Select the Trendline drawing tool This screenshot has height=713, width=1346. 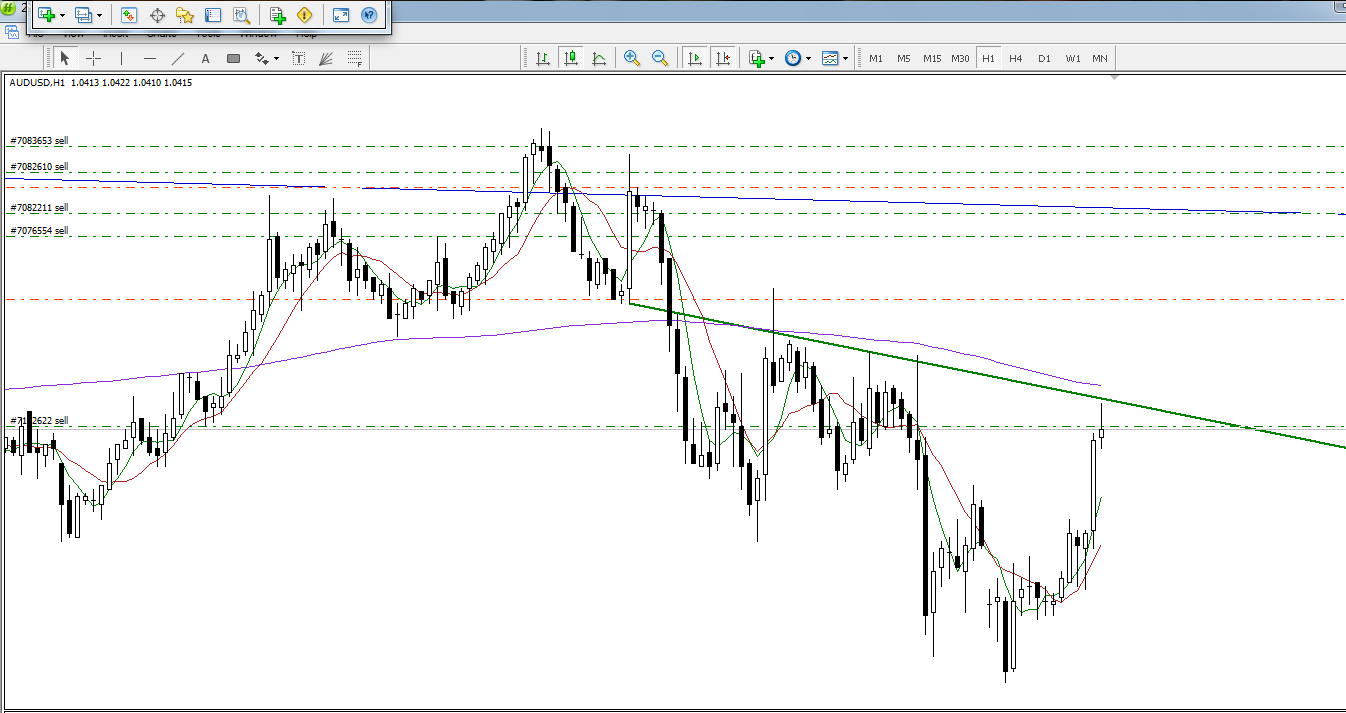coord(178,58)
